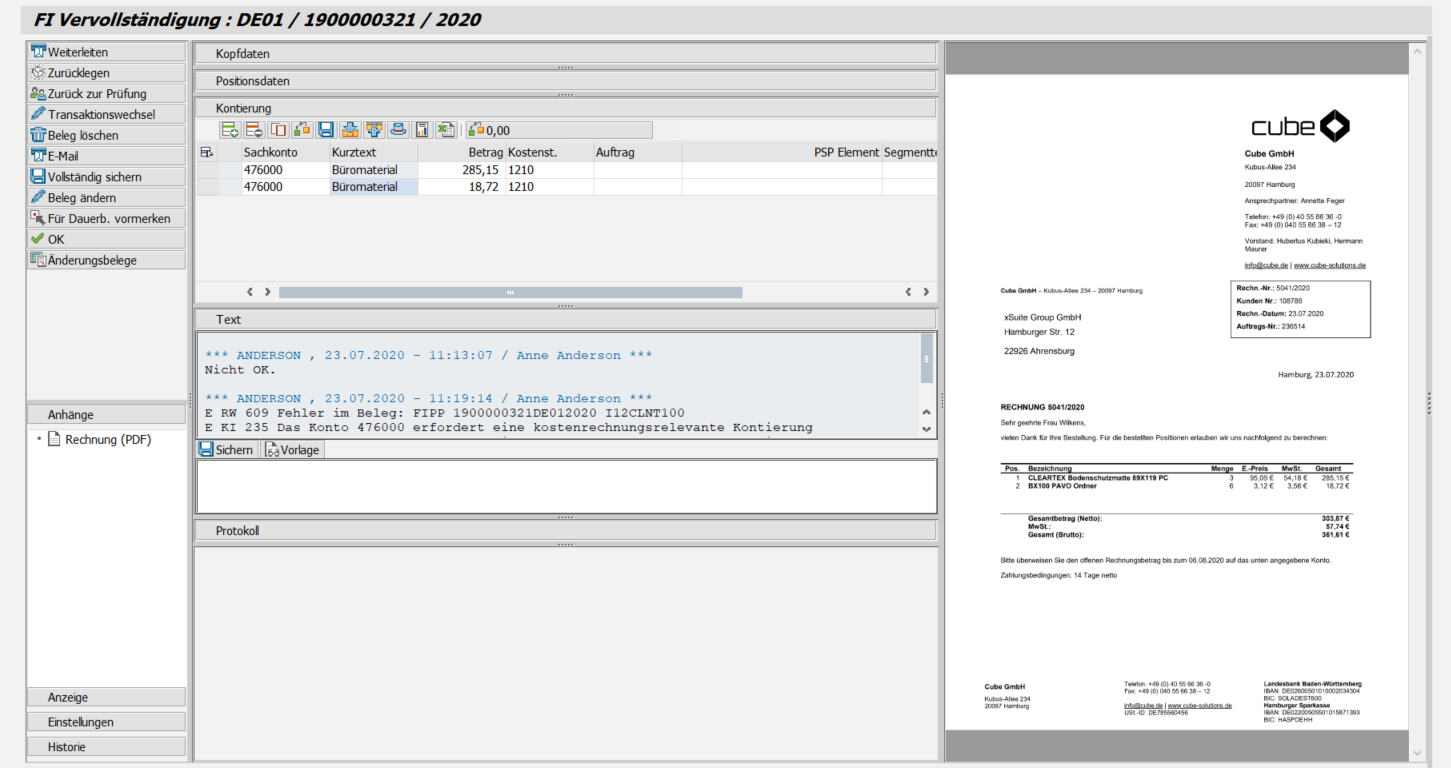The image size is (1451, 768).
Task: Click the Vollständig sichern button
Action: point(106,177)
